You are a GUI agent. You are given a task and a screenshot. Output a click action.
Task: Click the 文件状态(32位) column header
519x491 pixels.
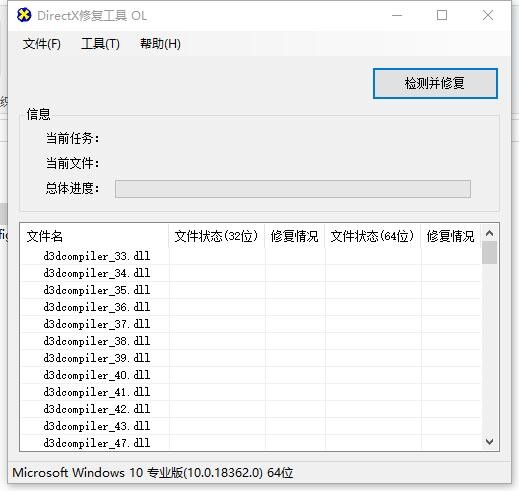point(217,236)
